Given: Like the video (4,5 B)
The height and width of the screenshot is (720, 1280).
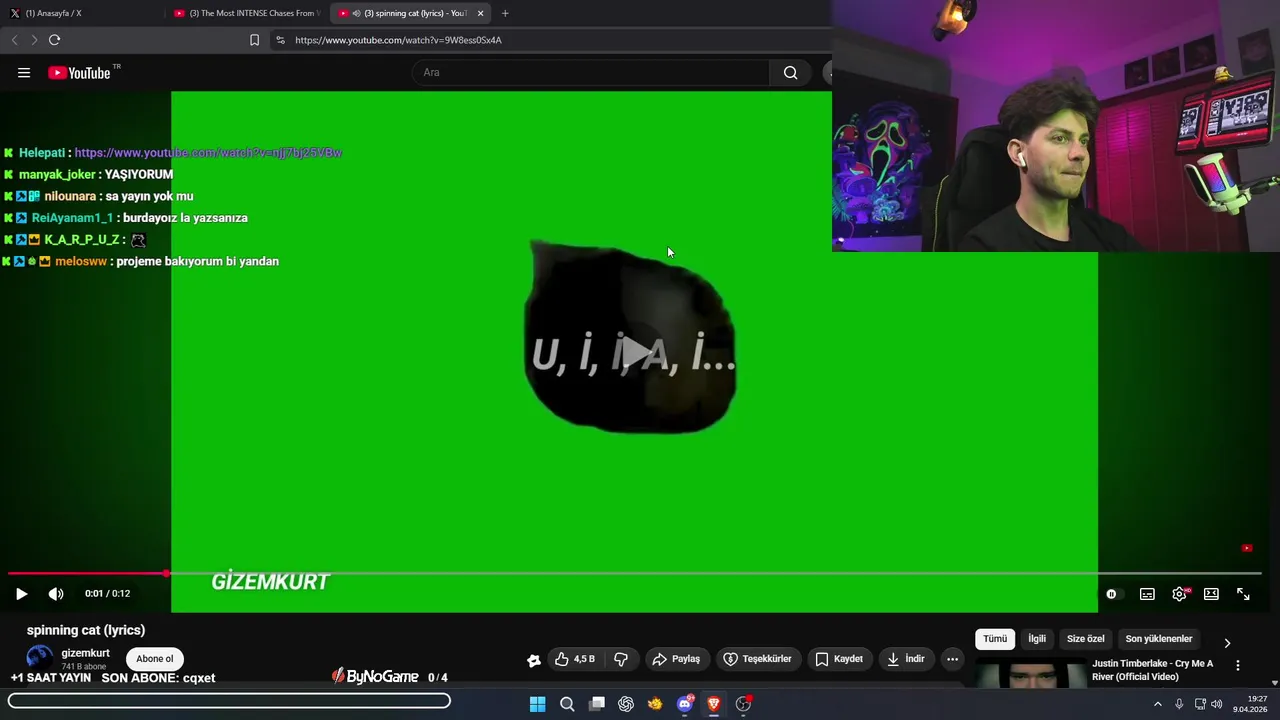Looking at the screenshot, I should tap(574, 659).
